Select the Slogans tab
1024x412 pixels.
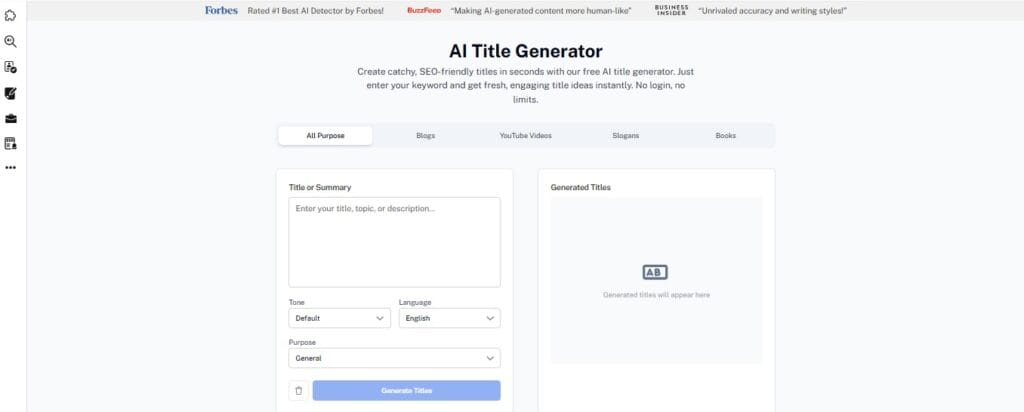(626, 136)
